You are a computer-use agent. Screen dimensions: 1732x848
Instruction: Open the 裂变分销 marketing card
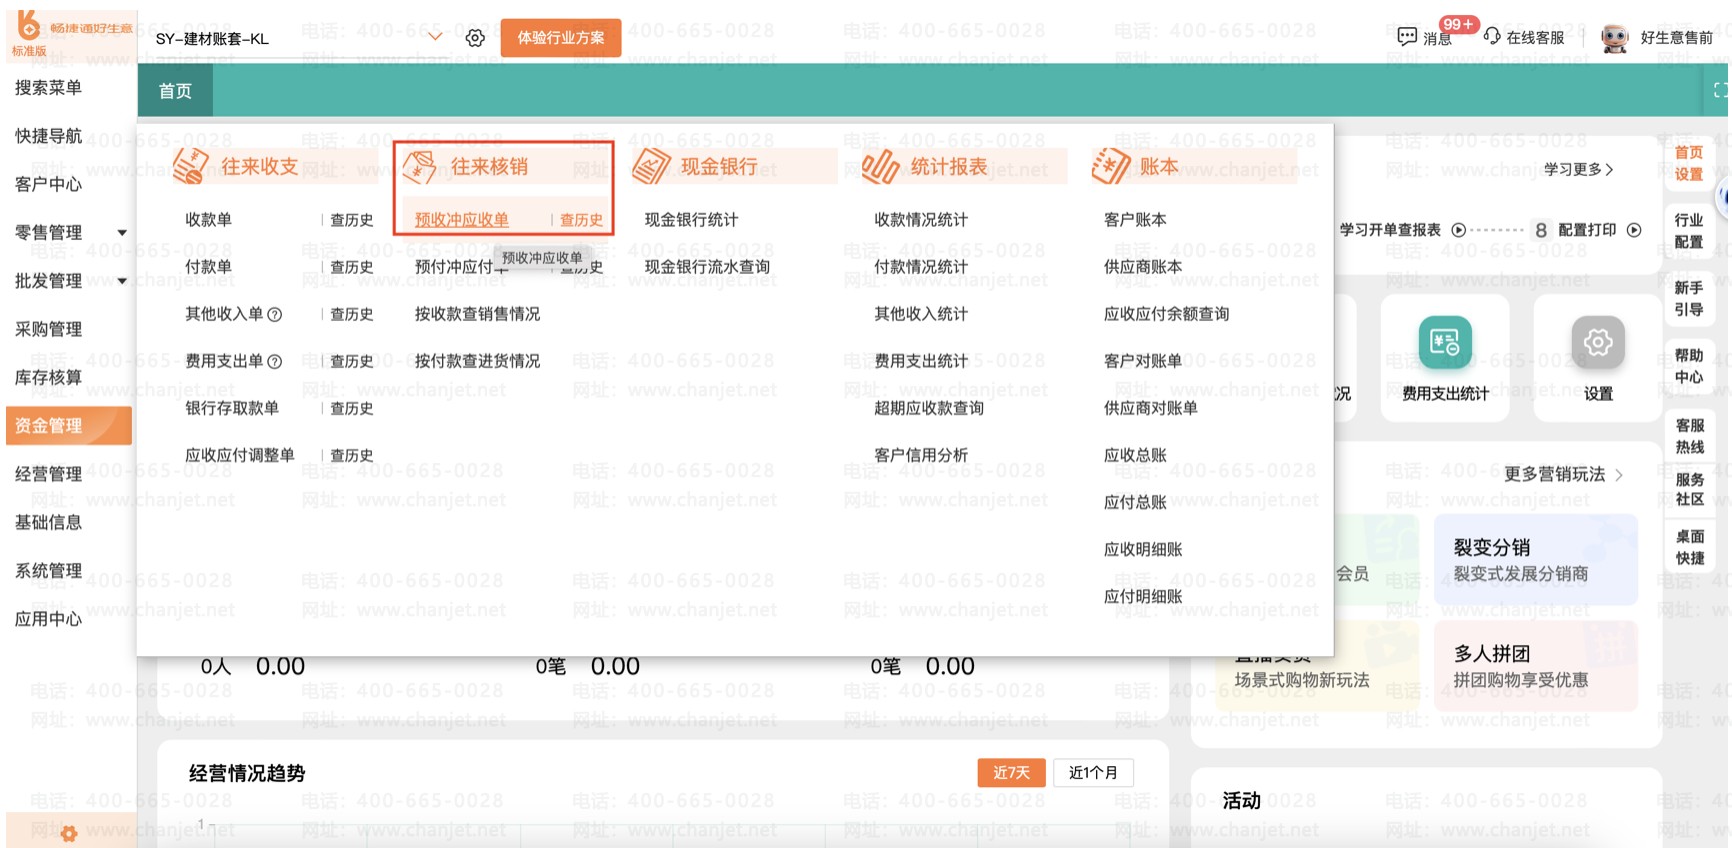pos(1535,560)
